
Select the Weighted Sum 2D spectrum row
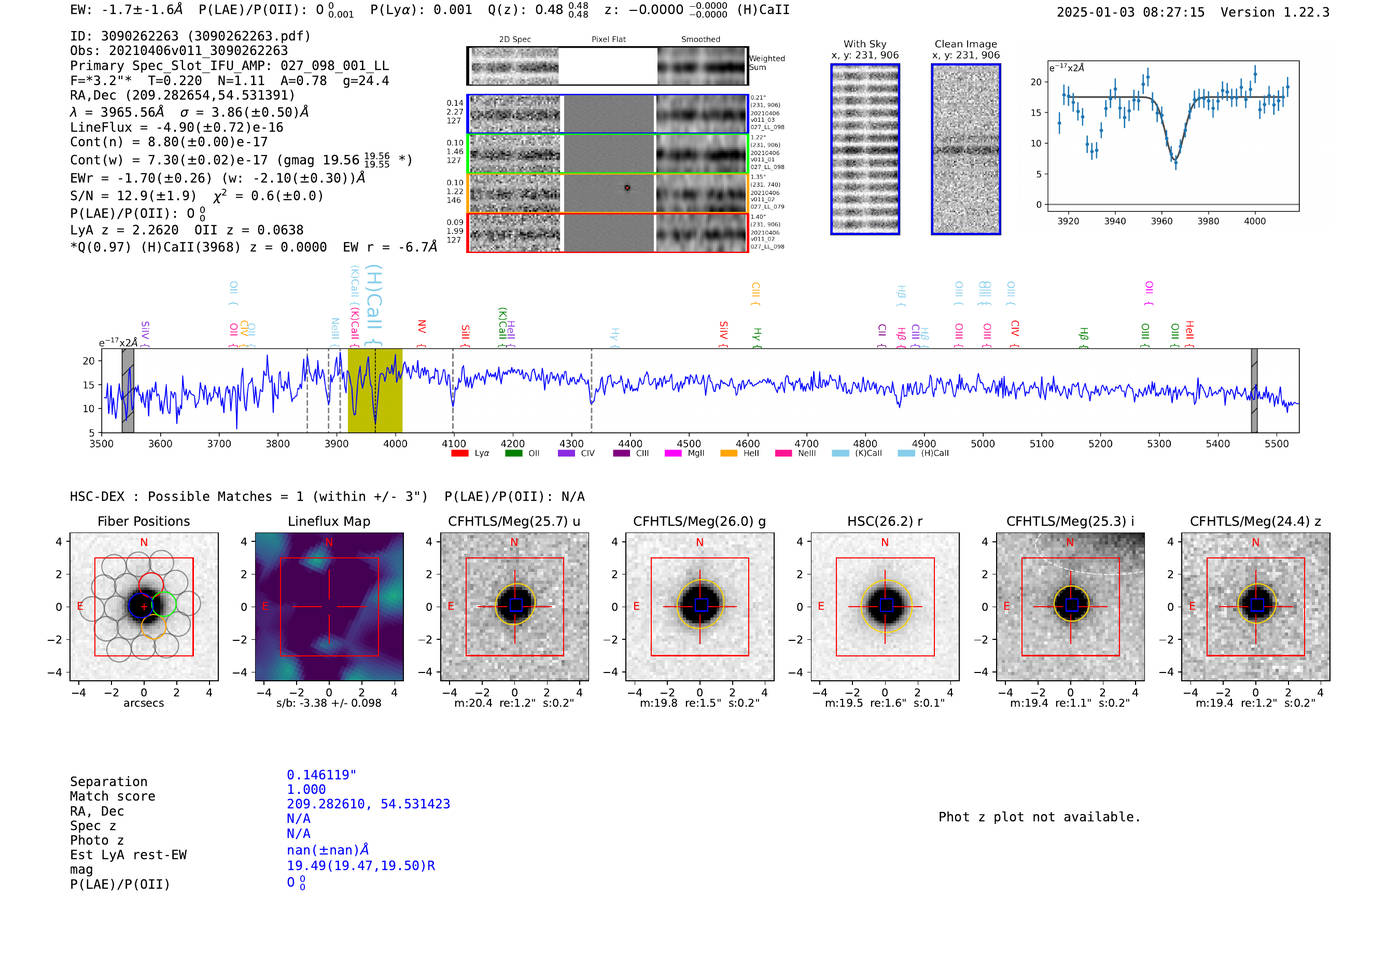(608, 66)
